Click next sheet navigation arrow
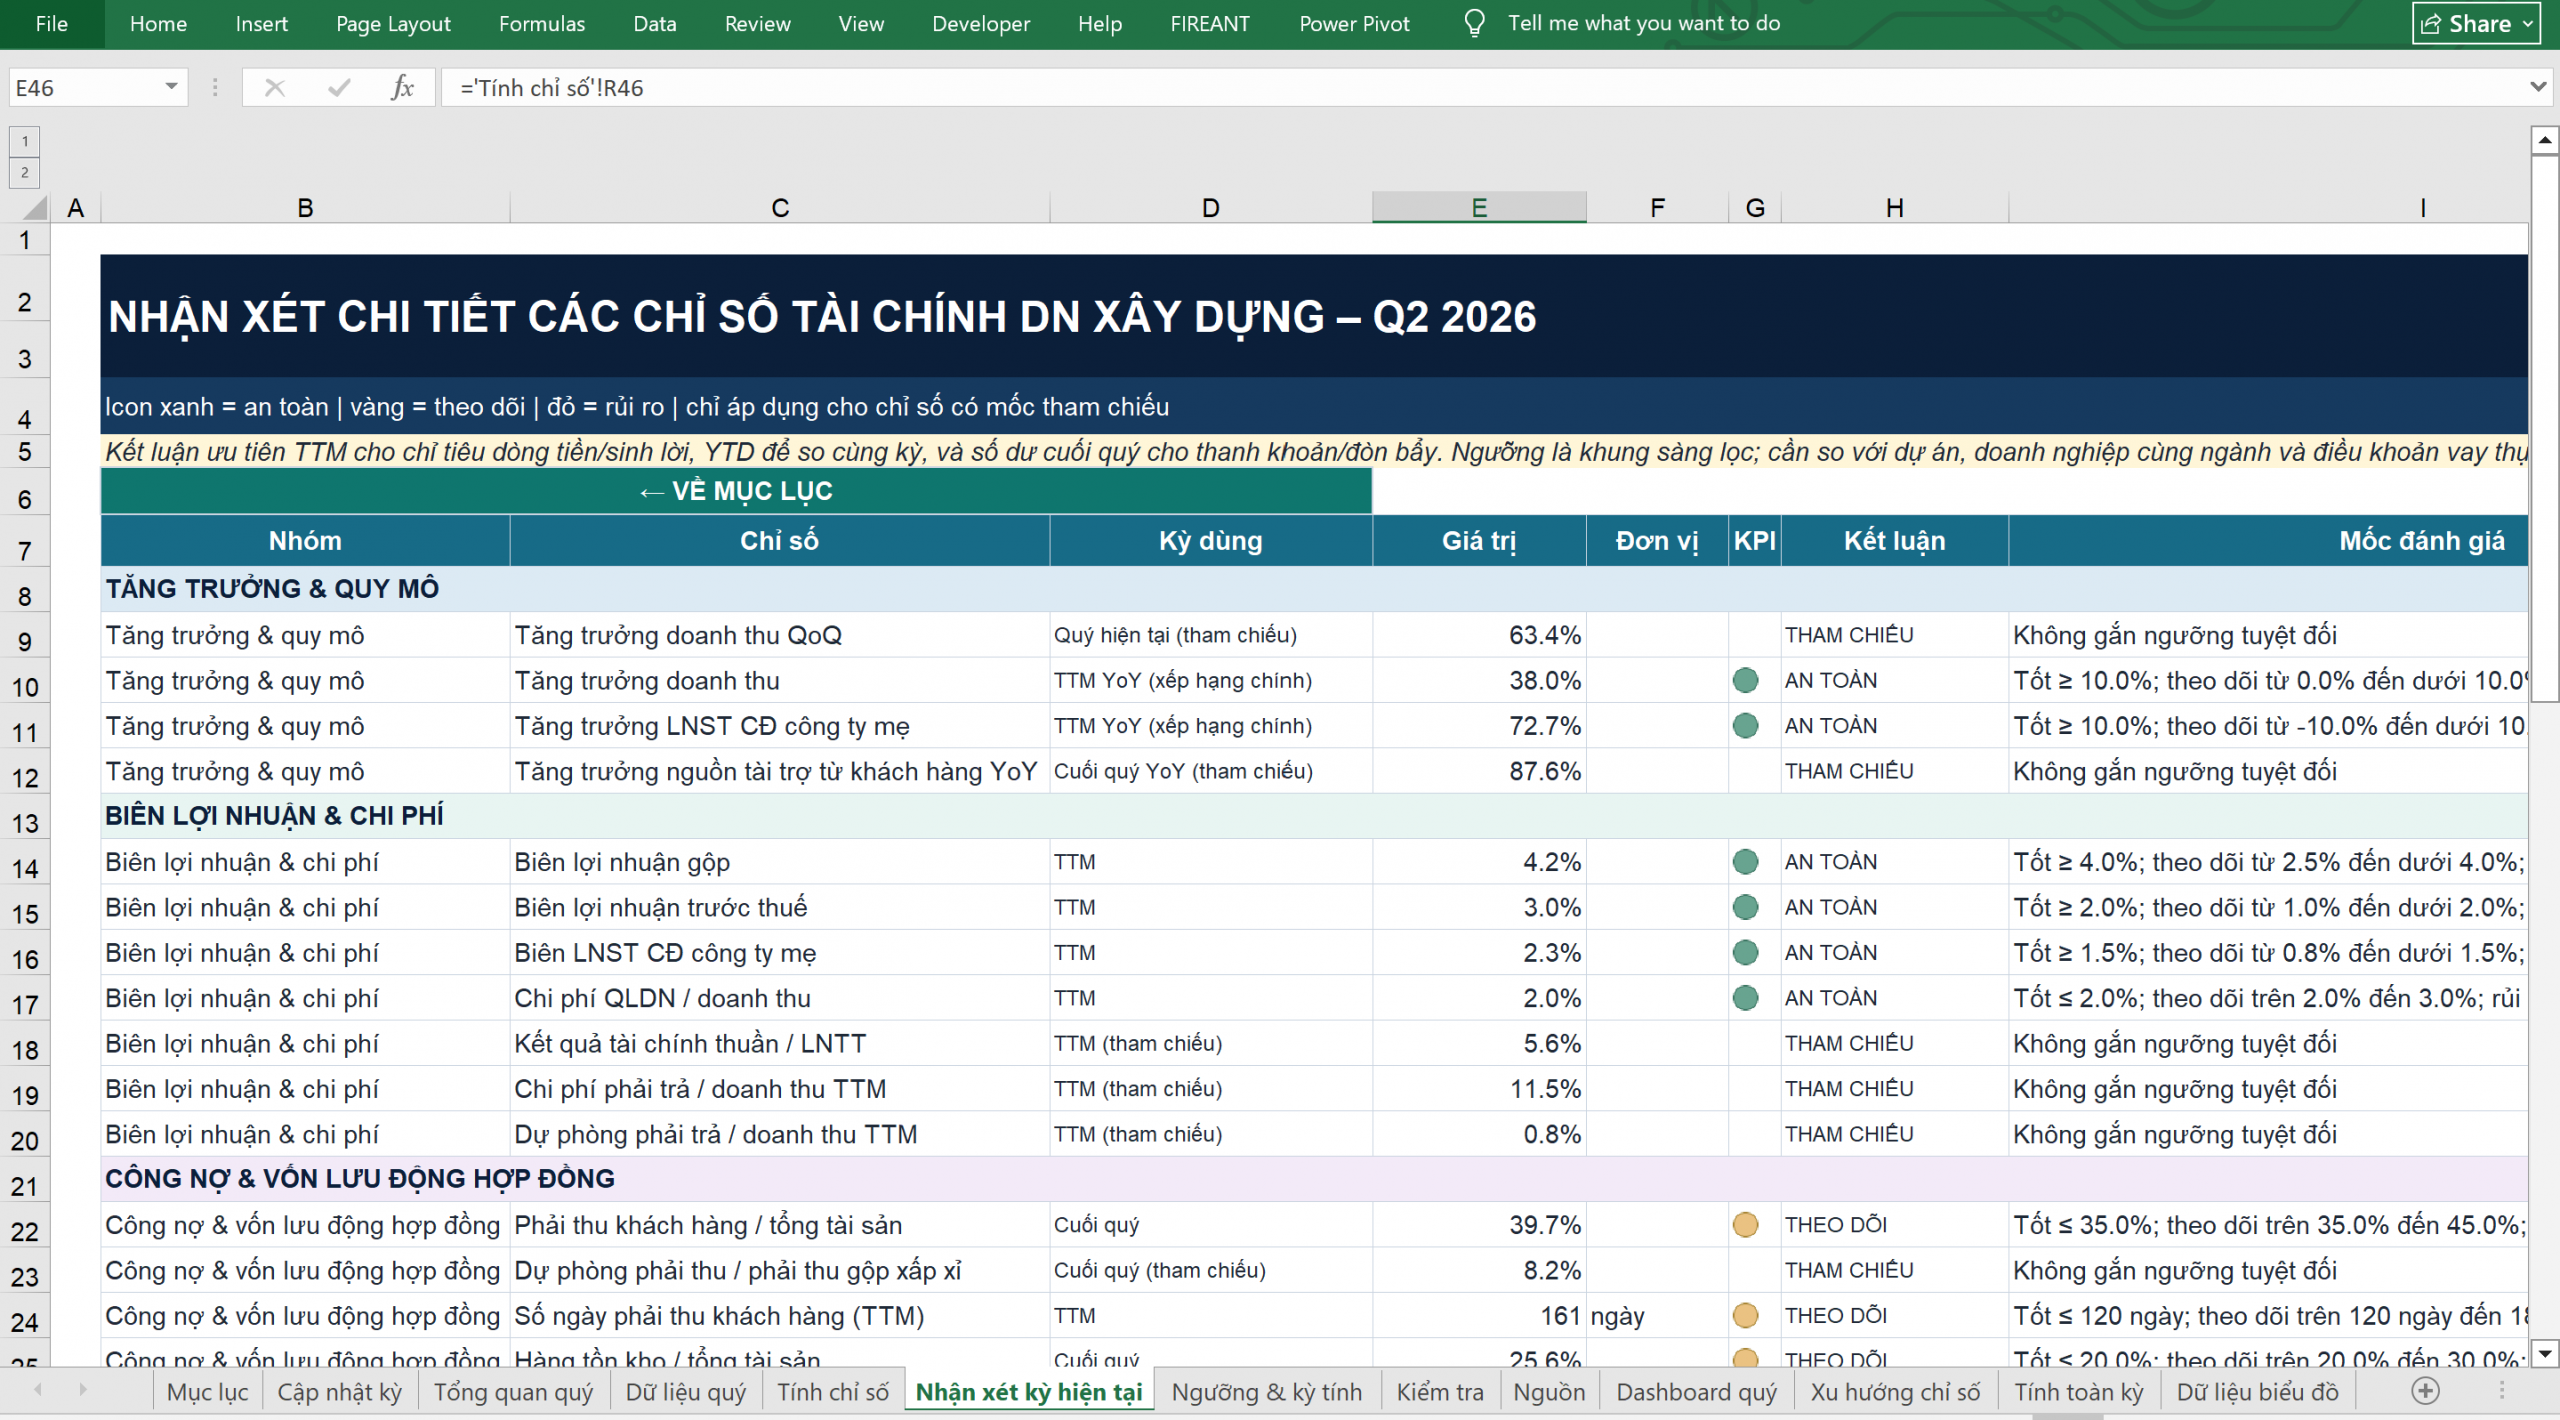Image resolution: width=2560 pixels, height=1420 pixels. tap(83, 1390)
